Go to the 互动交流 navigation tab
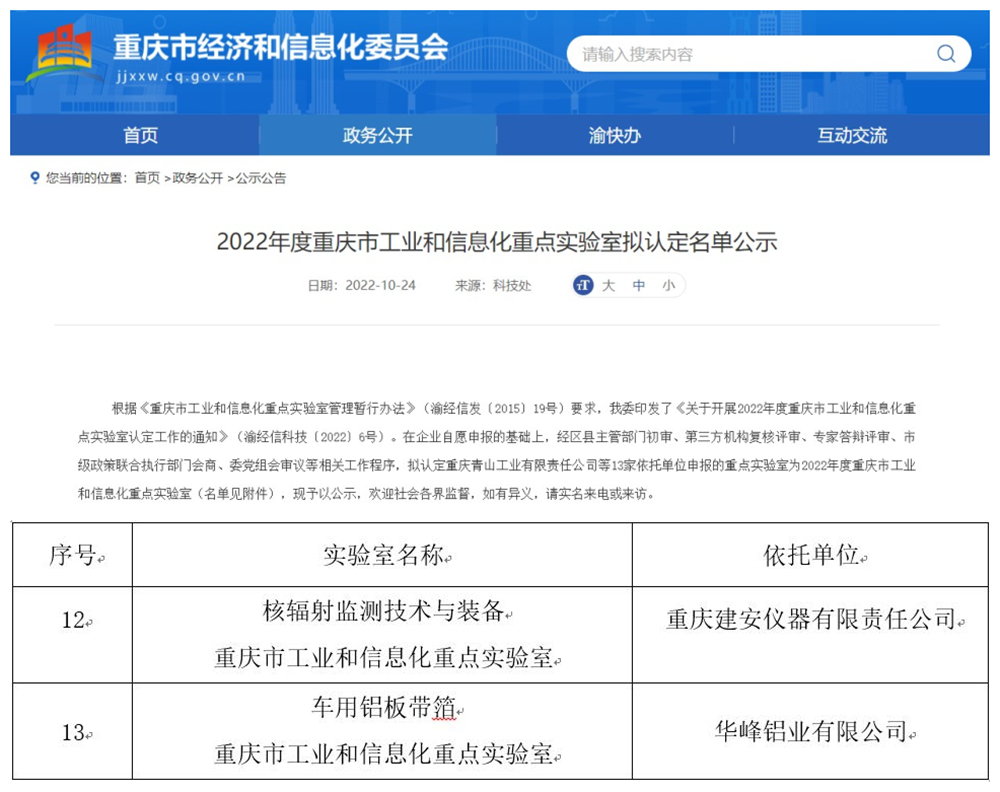Screen dimensions: 1000x792 (852, 136)
